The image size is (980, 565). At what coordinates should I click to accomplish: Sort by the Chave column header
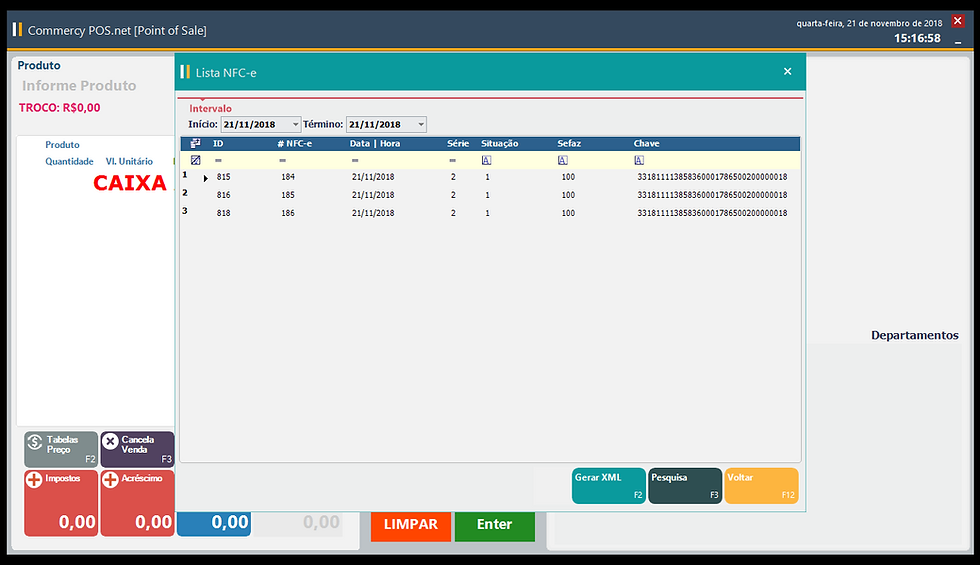(646, 143)
